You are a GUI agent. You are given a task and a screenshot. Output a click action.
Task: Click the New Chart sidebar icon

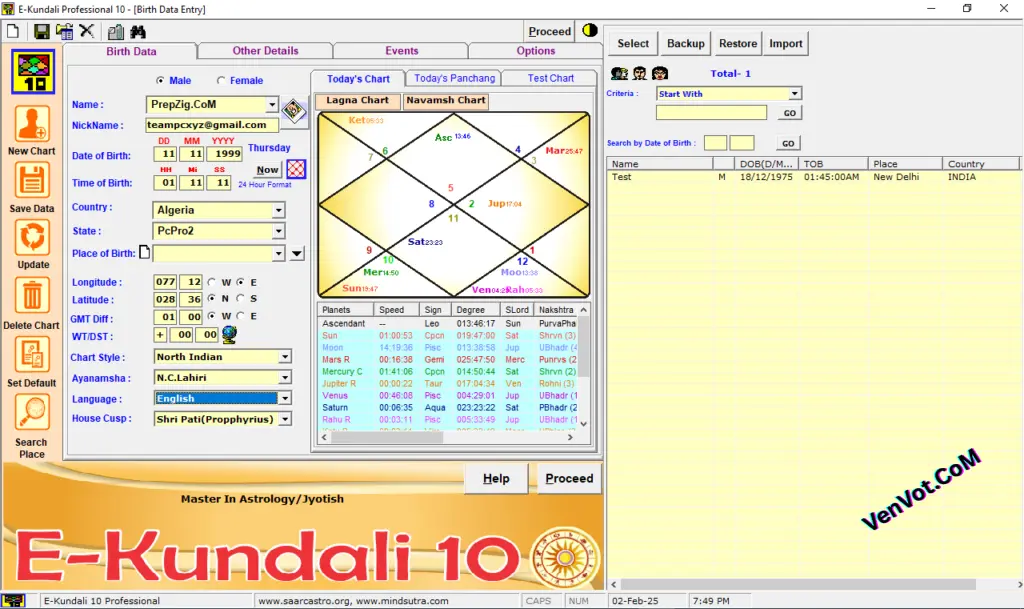point(31,124)
